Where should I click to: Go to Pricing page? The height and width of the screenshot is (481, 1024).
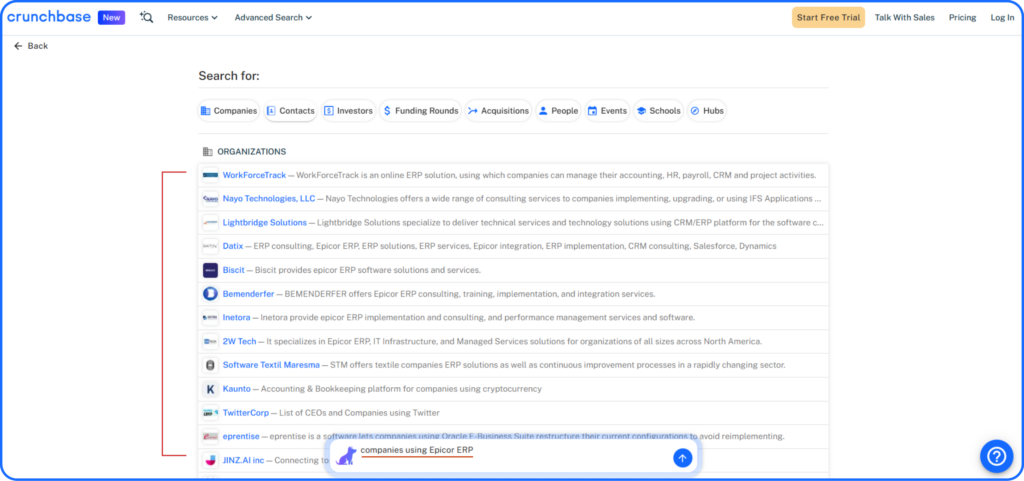click(x=962, y=18)
